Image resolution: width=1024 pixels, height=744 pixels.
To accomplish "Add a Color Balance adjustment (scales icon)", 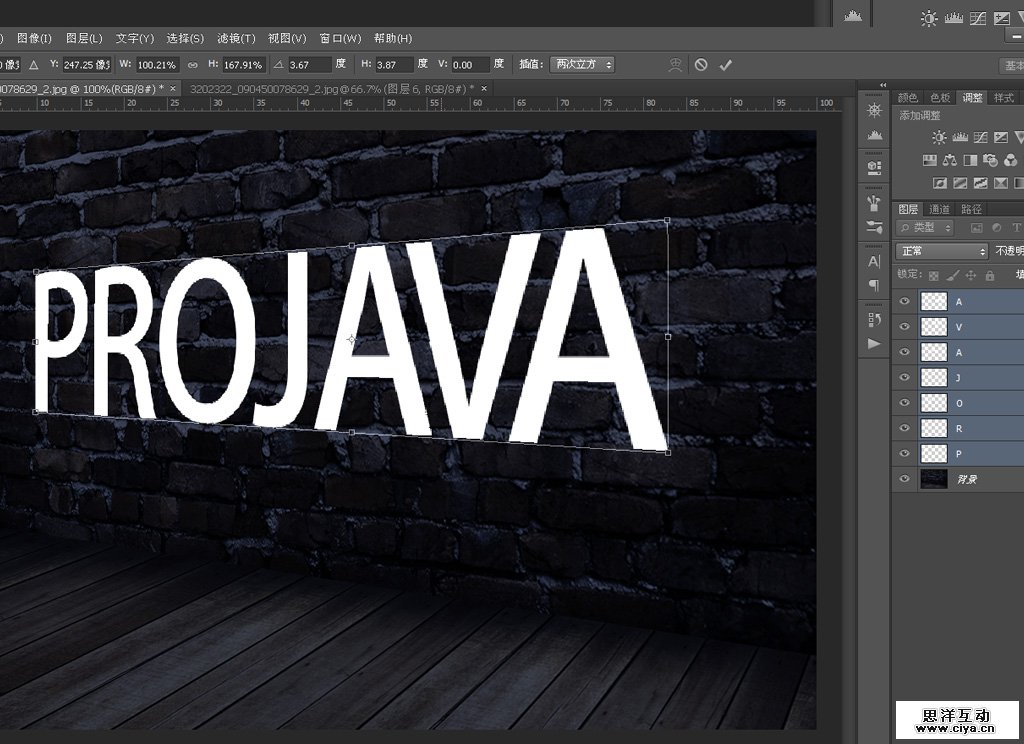I will (x=950, y=160).
